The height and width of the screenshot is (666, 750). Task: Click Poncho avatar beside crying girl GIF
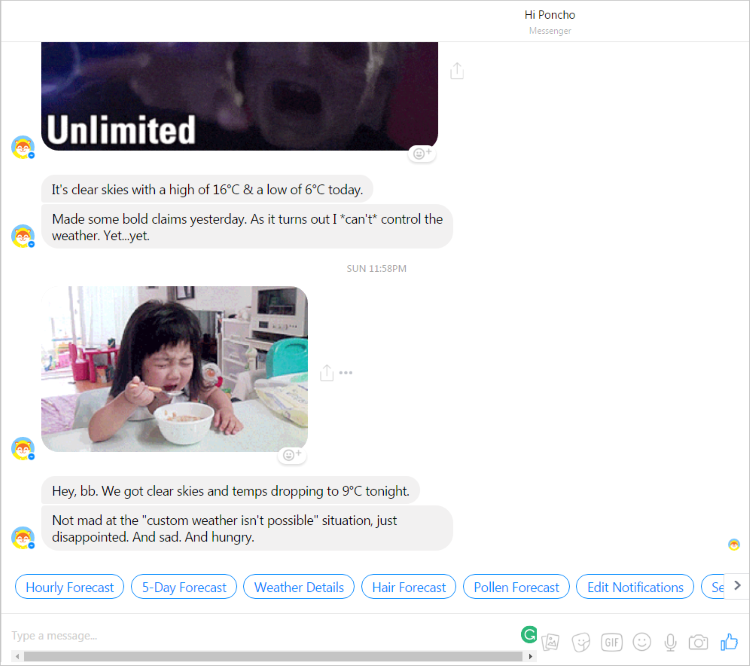click(x=23, y=449)
